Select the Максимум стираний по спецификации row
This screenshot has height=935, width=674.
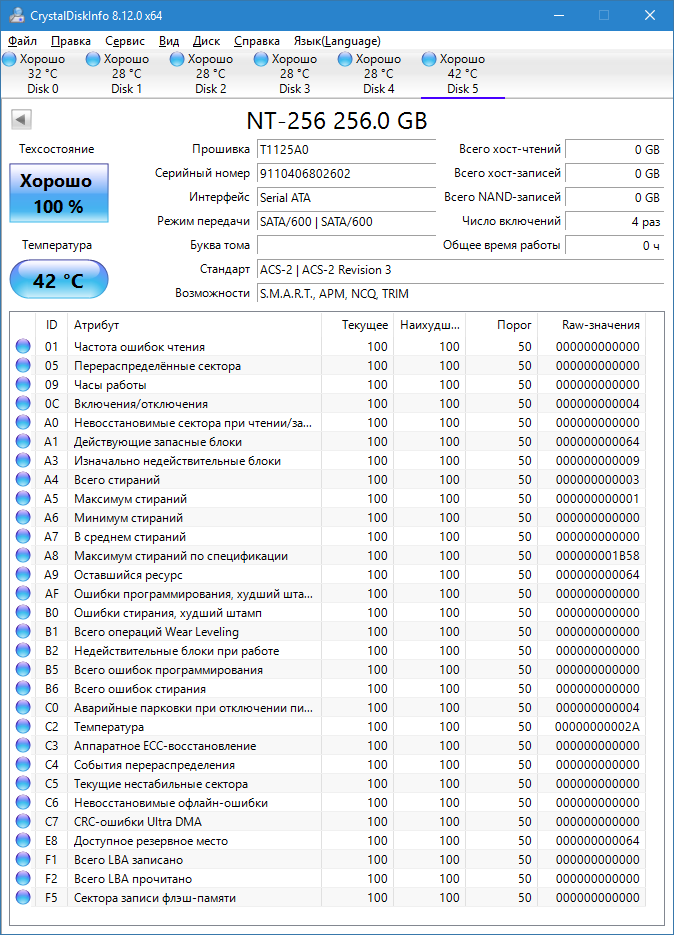[x=328, y=556]
